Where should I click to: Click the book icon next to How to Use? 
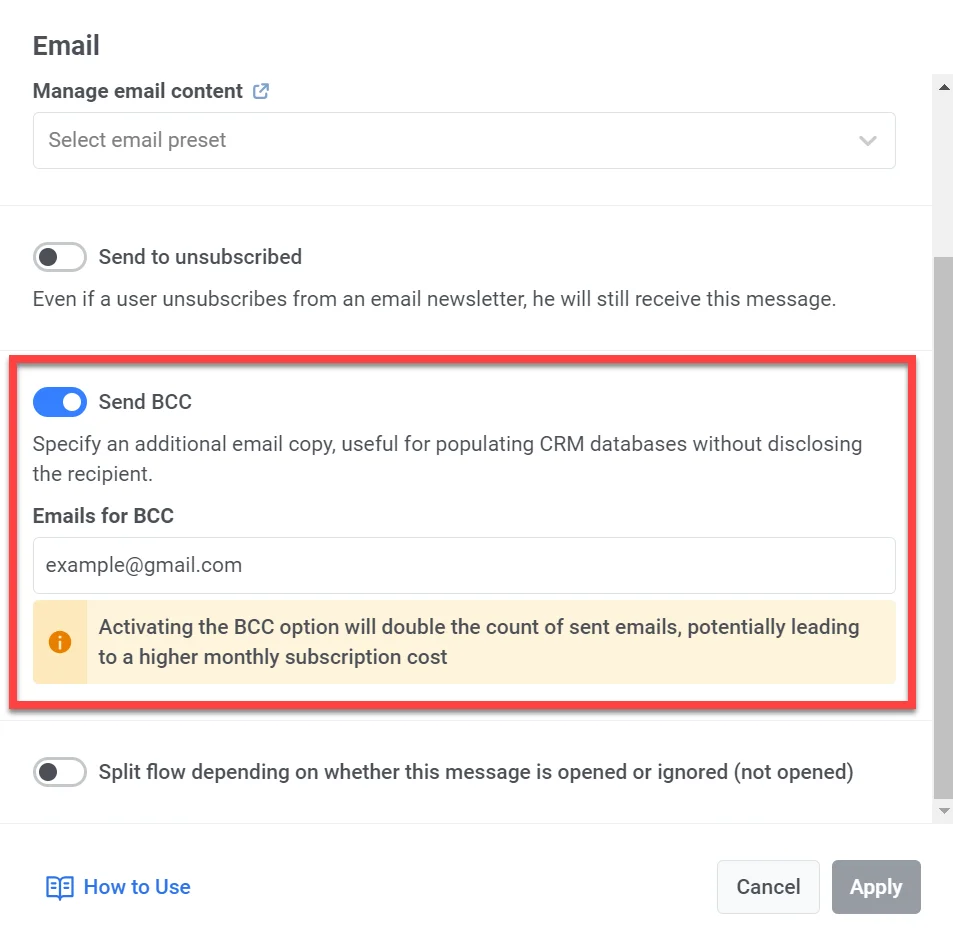click(x=60, y=887)
